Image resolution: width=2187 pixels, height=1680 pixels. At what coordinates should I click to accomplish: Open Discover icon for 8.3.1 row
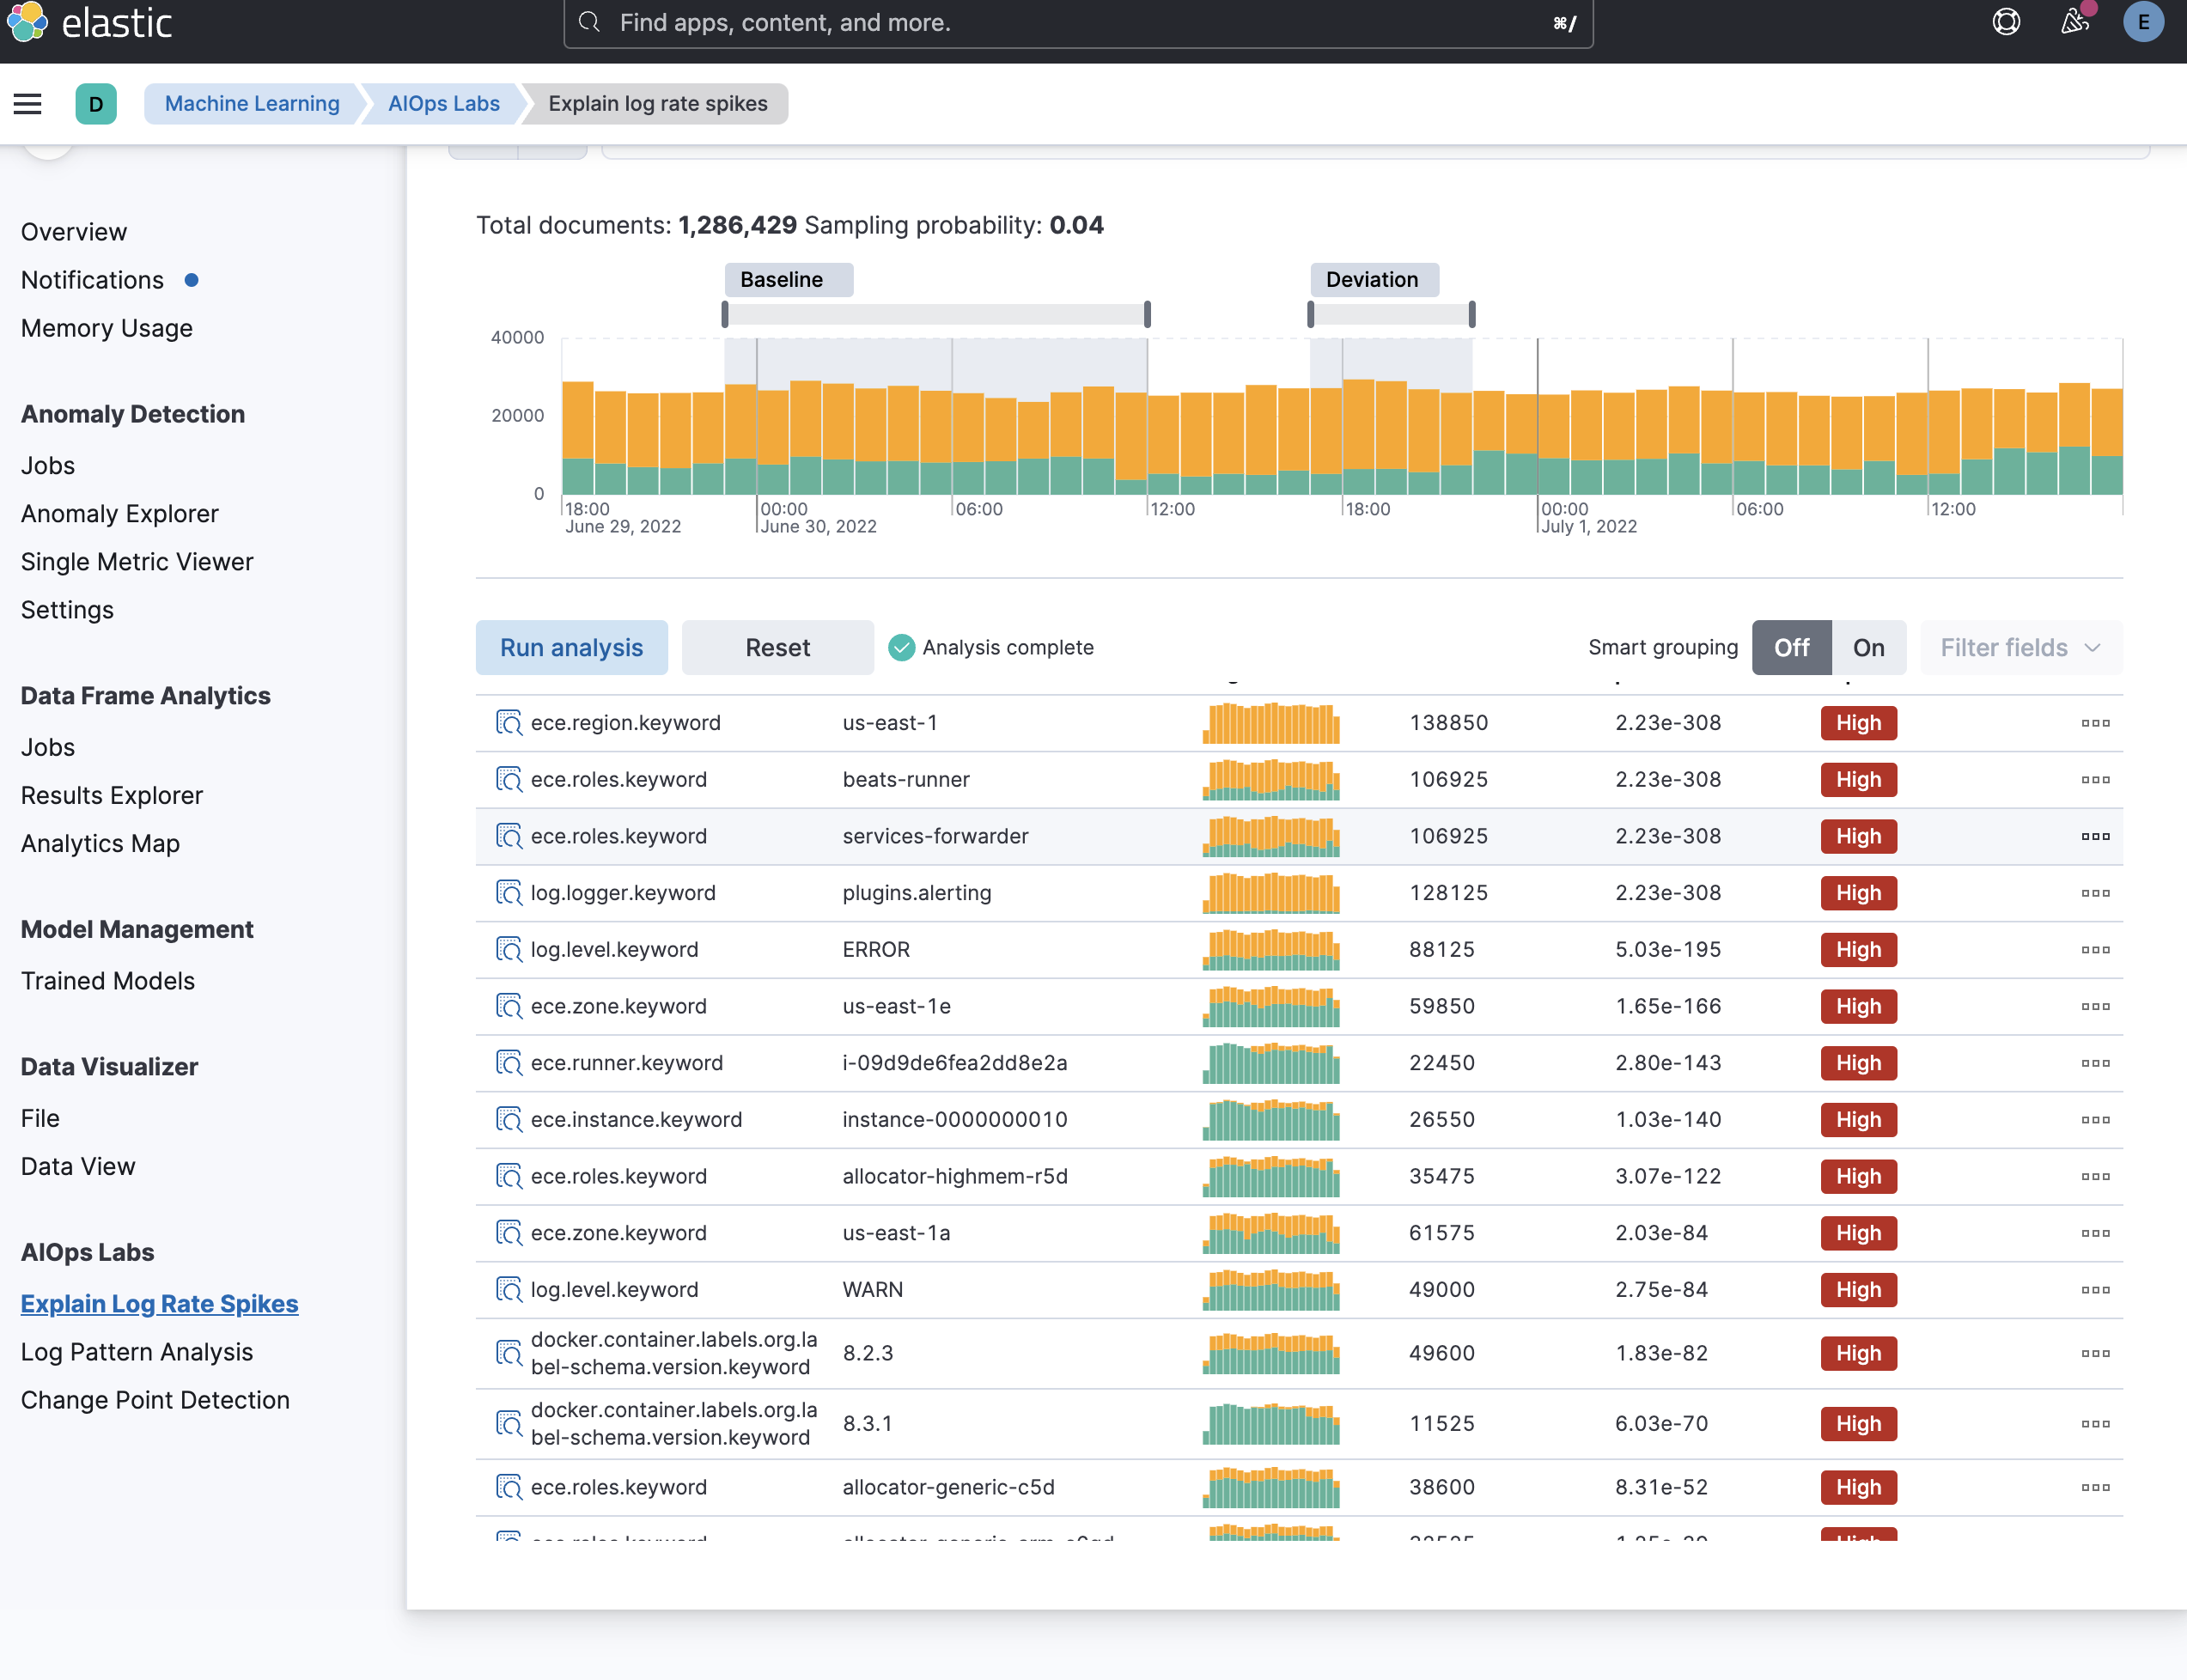coord(509,1423)
